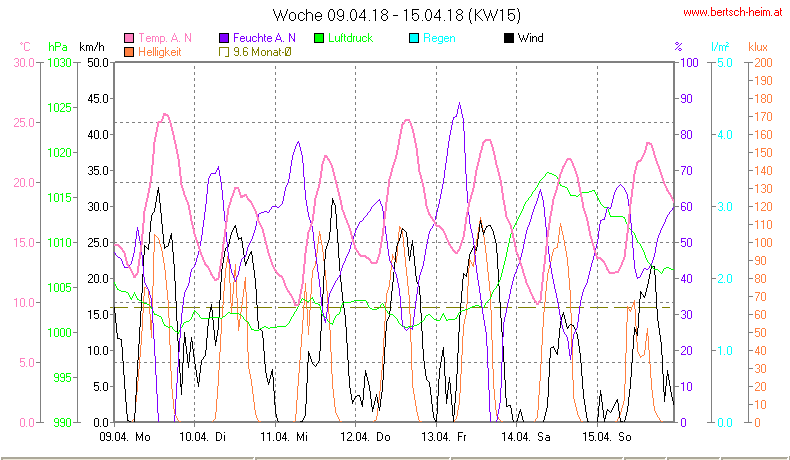Click the hPa axis unit label
This screenshot has width=790, height=460.
58,47
